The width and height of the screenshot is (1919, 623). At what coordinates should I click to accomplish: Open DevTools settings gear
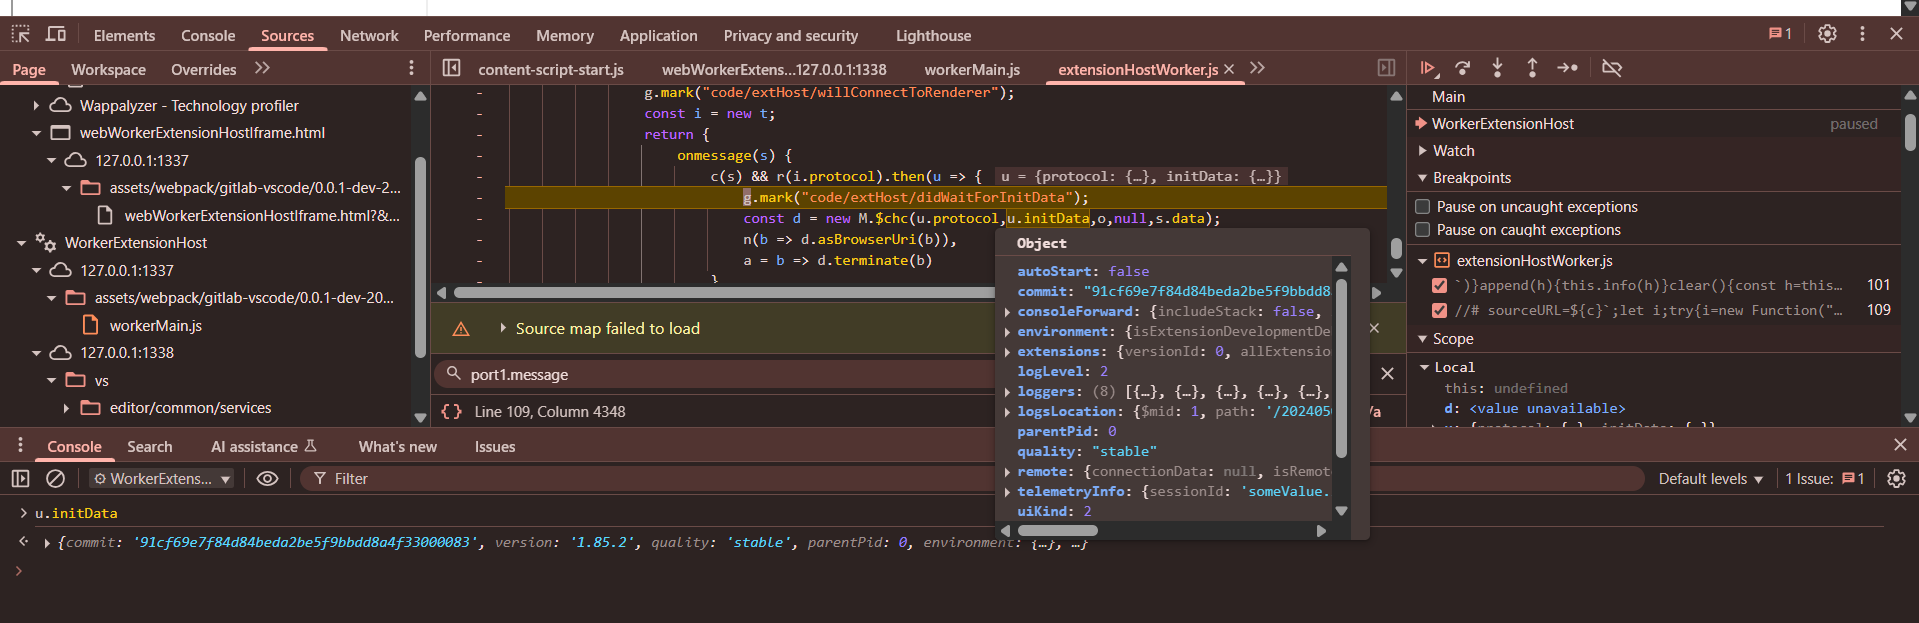(1827, 34)
